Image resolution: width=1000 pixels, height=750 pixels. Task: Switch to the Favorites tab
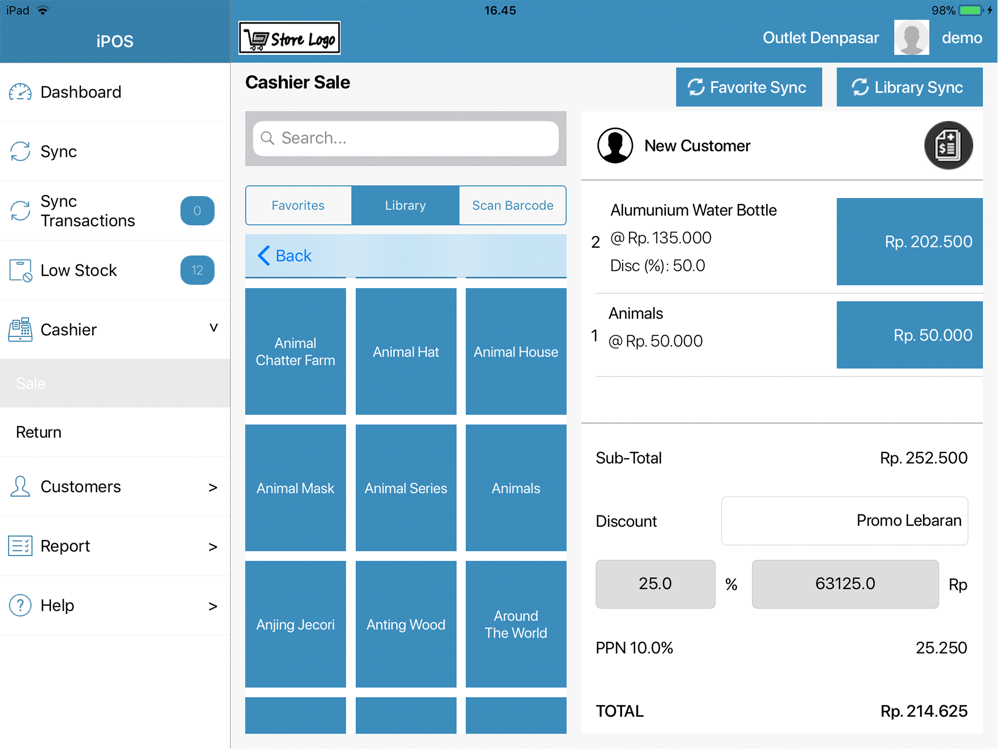298,205
